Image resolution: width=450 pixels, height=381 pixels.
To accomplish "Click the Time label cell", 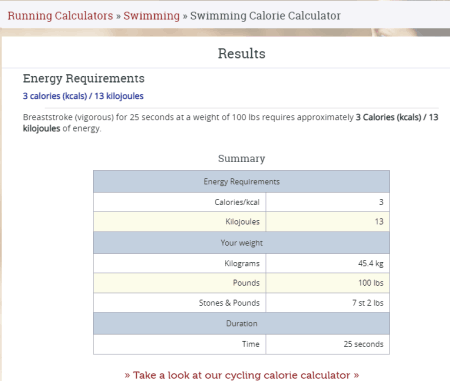I will (180, 344).
